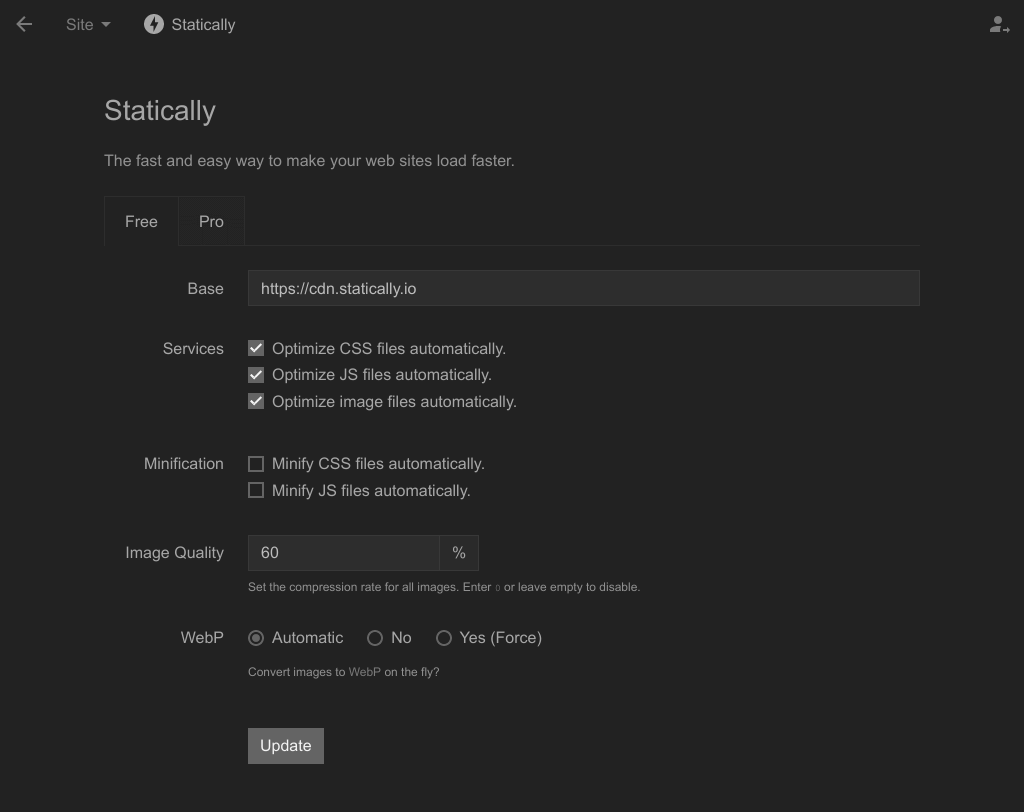1024x812 pixels.
Task: Select the Automatic WebP option
Action: coord(256,638)
